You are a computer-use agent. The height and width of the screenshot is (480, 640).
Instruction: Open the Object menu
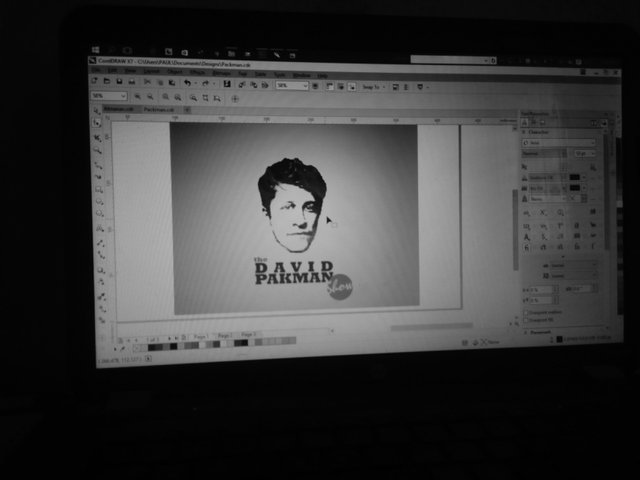pos(174,72)
